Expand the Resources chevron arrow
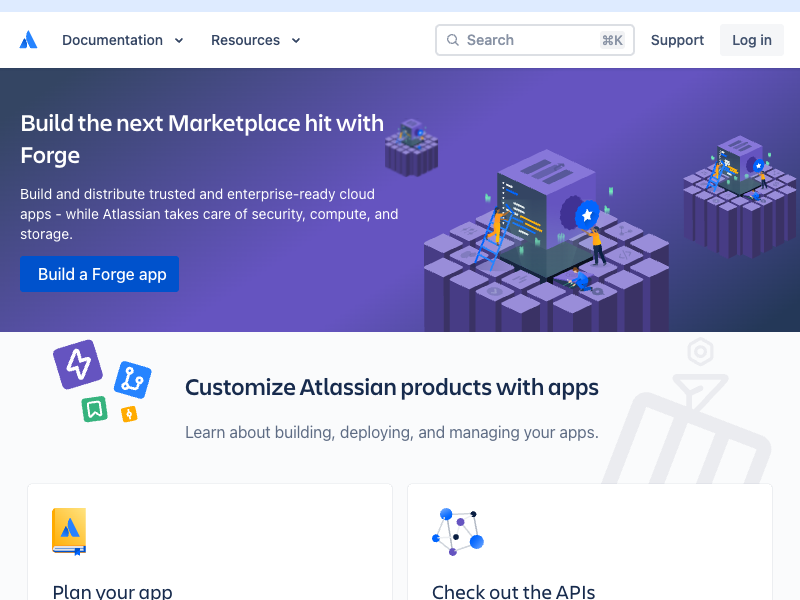 tap(296, 40)
